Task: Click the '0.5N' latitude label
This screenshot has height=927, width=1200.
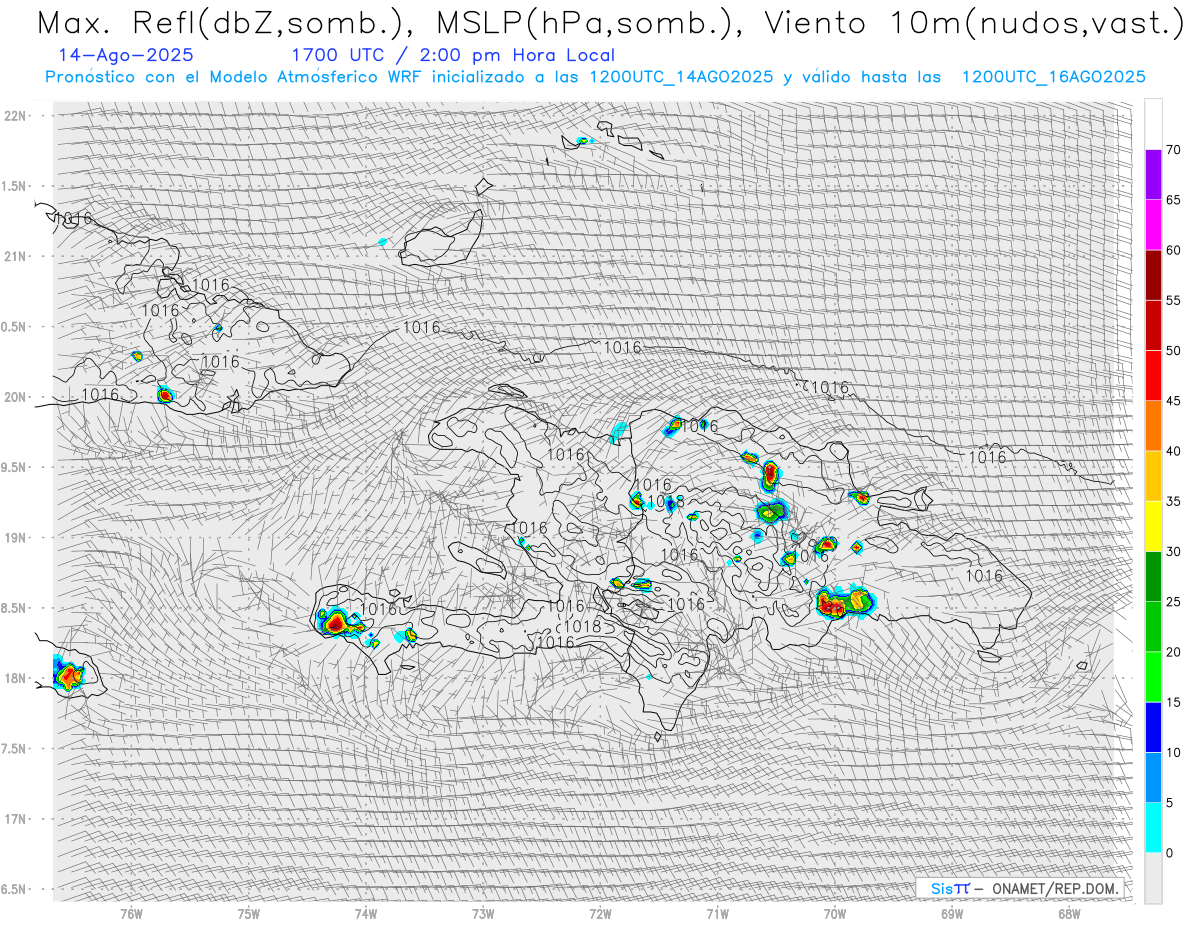Action: (x=15, y=327)
